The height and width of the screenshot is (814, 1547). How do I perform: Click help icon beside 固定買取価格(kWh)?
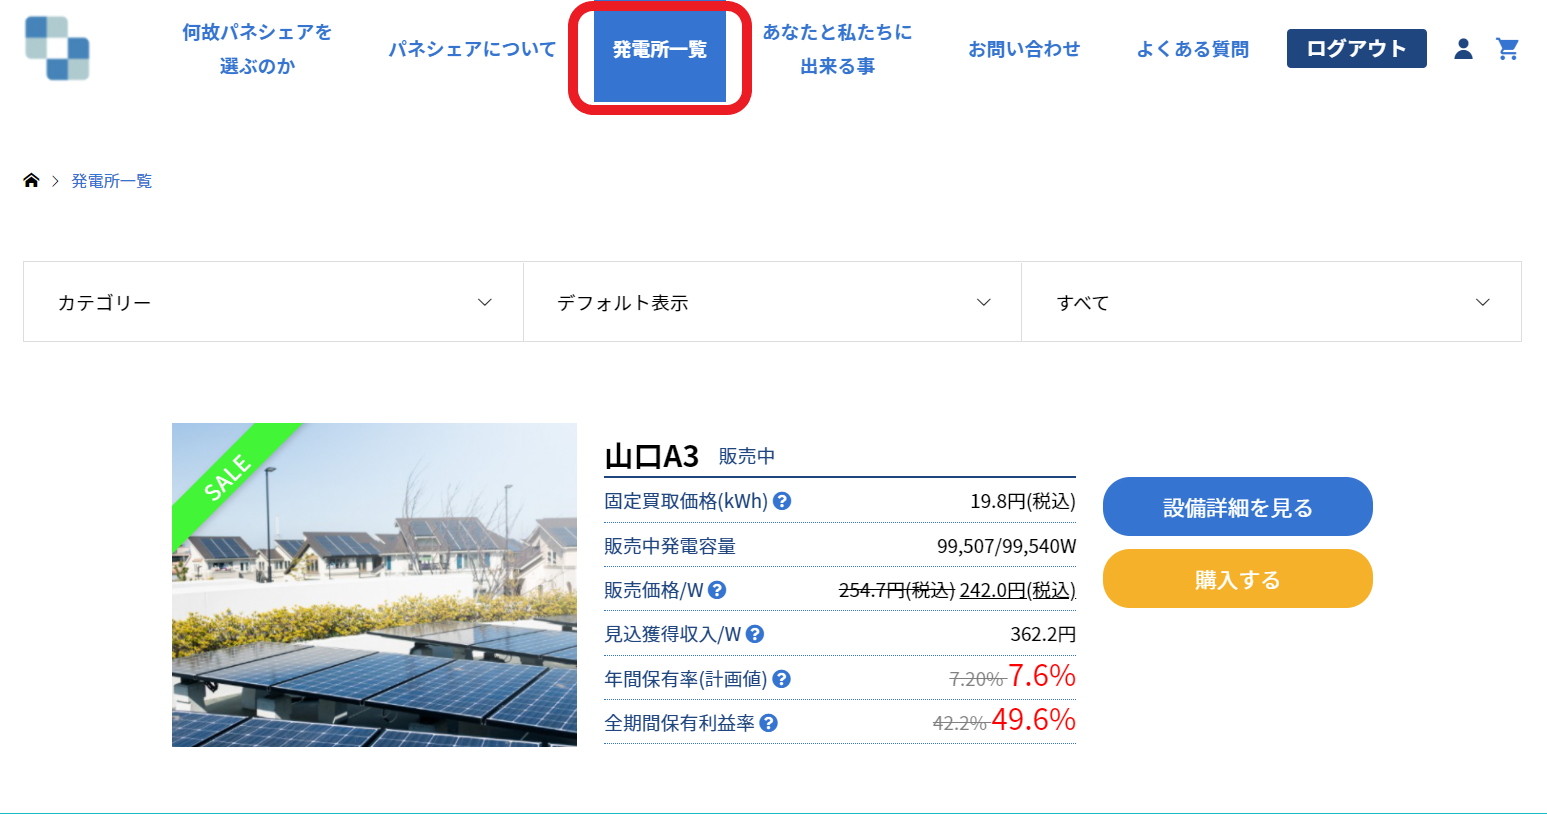tap(783, 501)
